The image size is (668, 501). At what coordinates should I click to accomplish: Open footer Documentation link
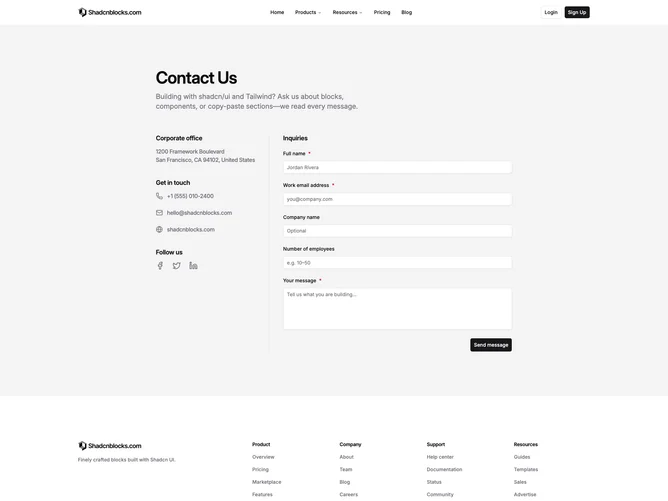pyautogui.click(x=444, y=469)
